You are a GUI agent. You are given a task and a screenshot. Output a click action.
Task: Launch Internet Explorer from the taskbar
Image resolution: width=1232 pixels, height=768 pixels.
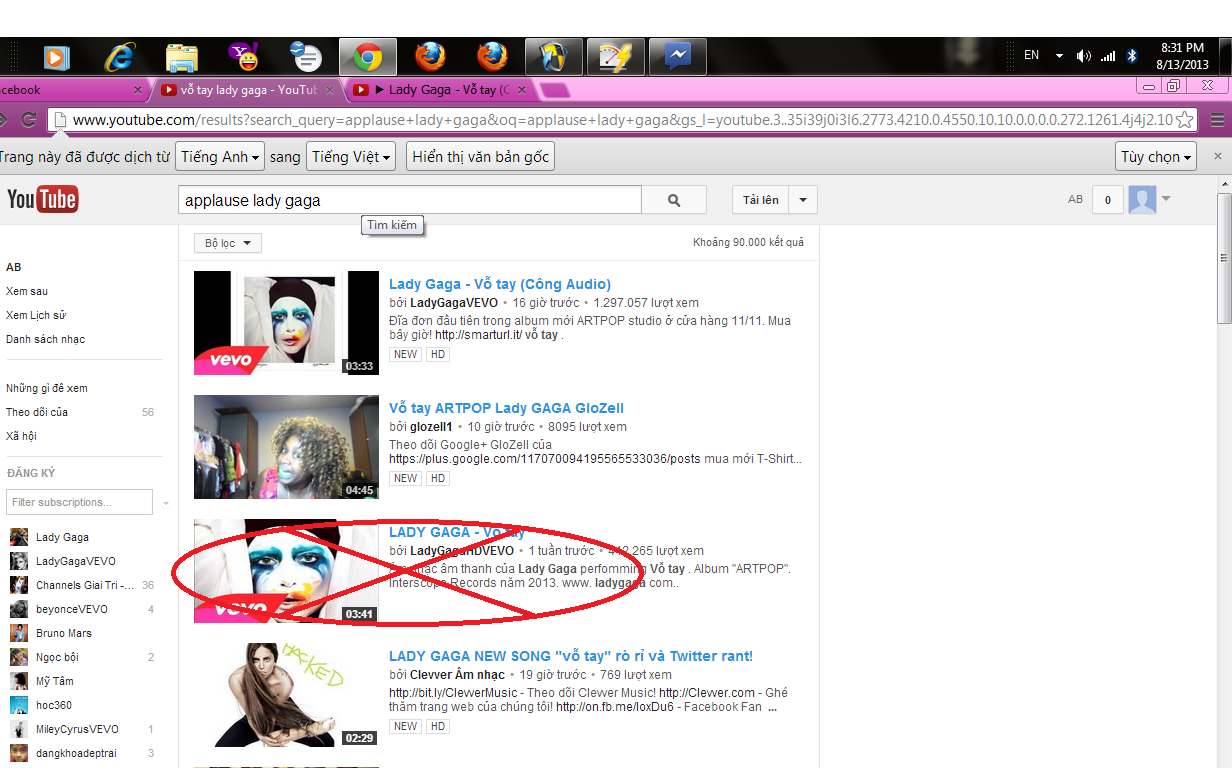pos(121,57)
